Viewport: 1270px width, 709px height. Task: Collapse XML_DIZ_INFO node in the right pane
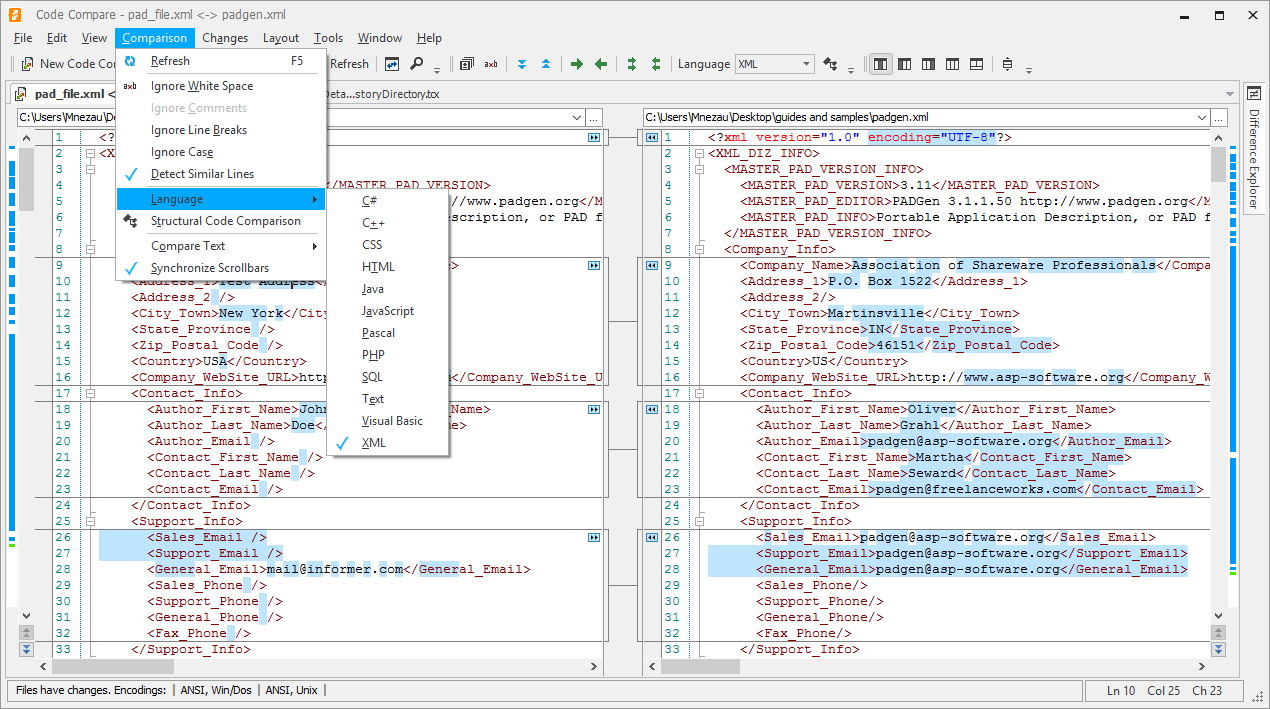coord(699,153)
